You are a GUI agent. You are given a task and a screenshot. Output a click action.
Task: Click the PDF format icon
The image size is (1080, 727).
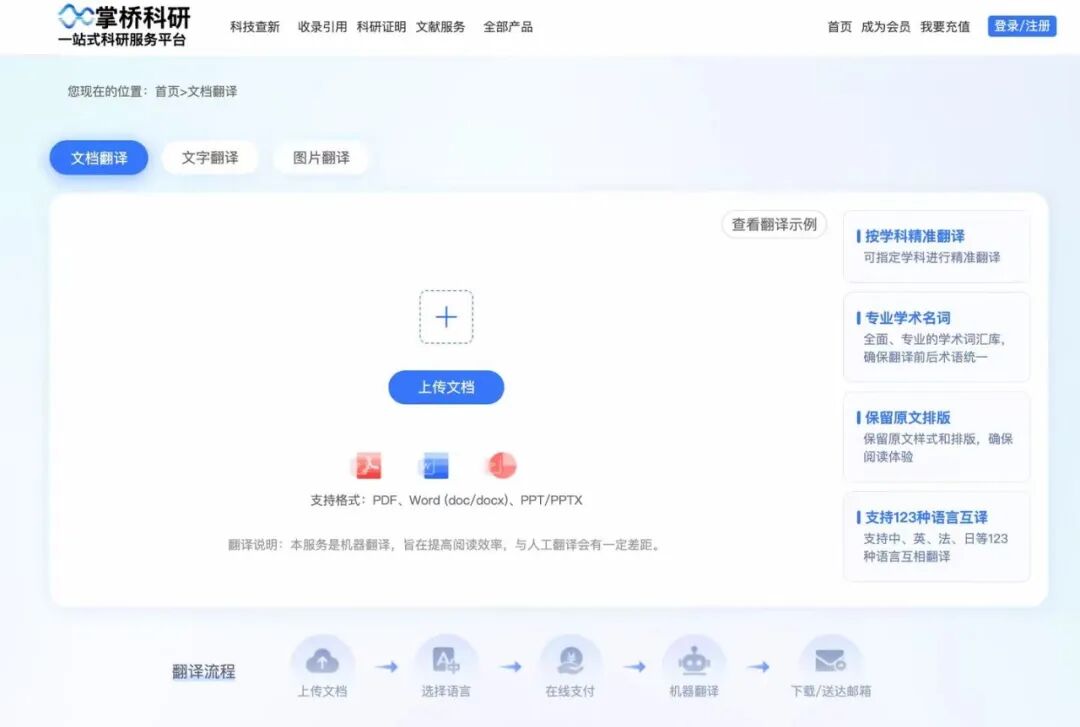[366, 465]
